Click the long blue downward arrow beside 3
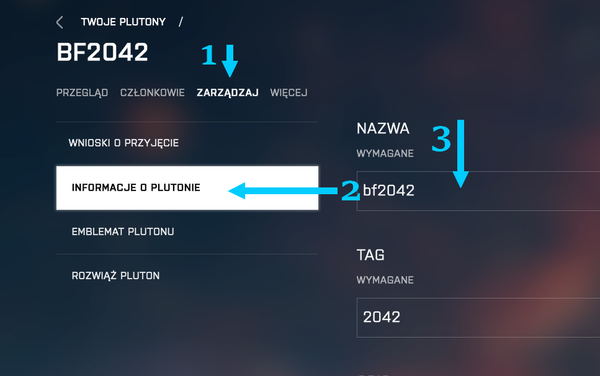Screen dimensions: 600x376 (461, 154)
